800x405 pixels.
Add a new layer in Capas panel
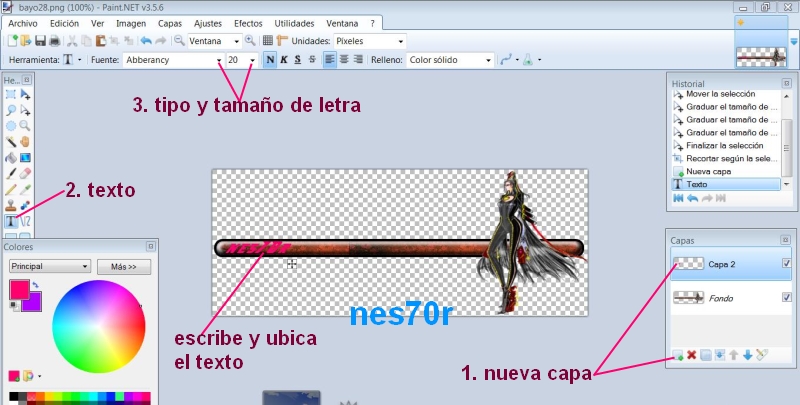point(678,355)
